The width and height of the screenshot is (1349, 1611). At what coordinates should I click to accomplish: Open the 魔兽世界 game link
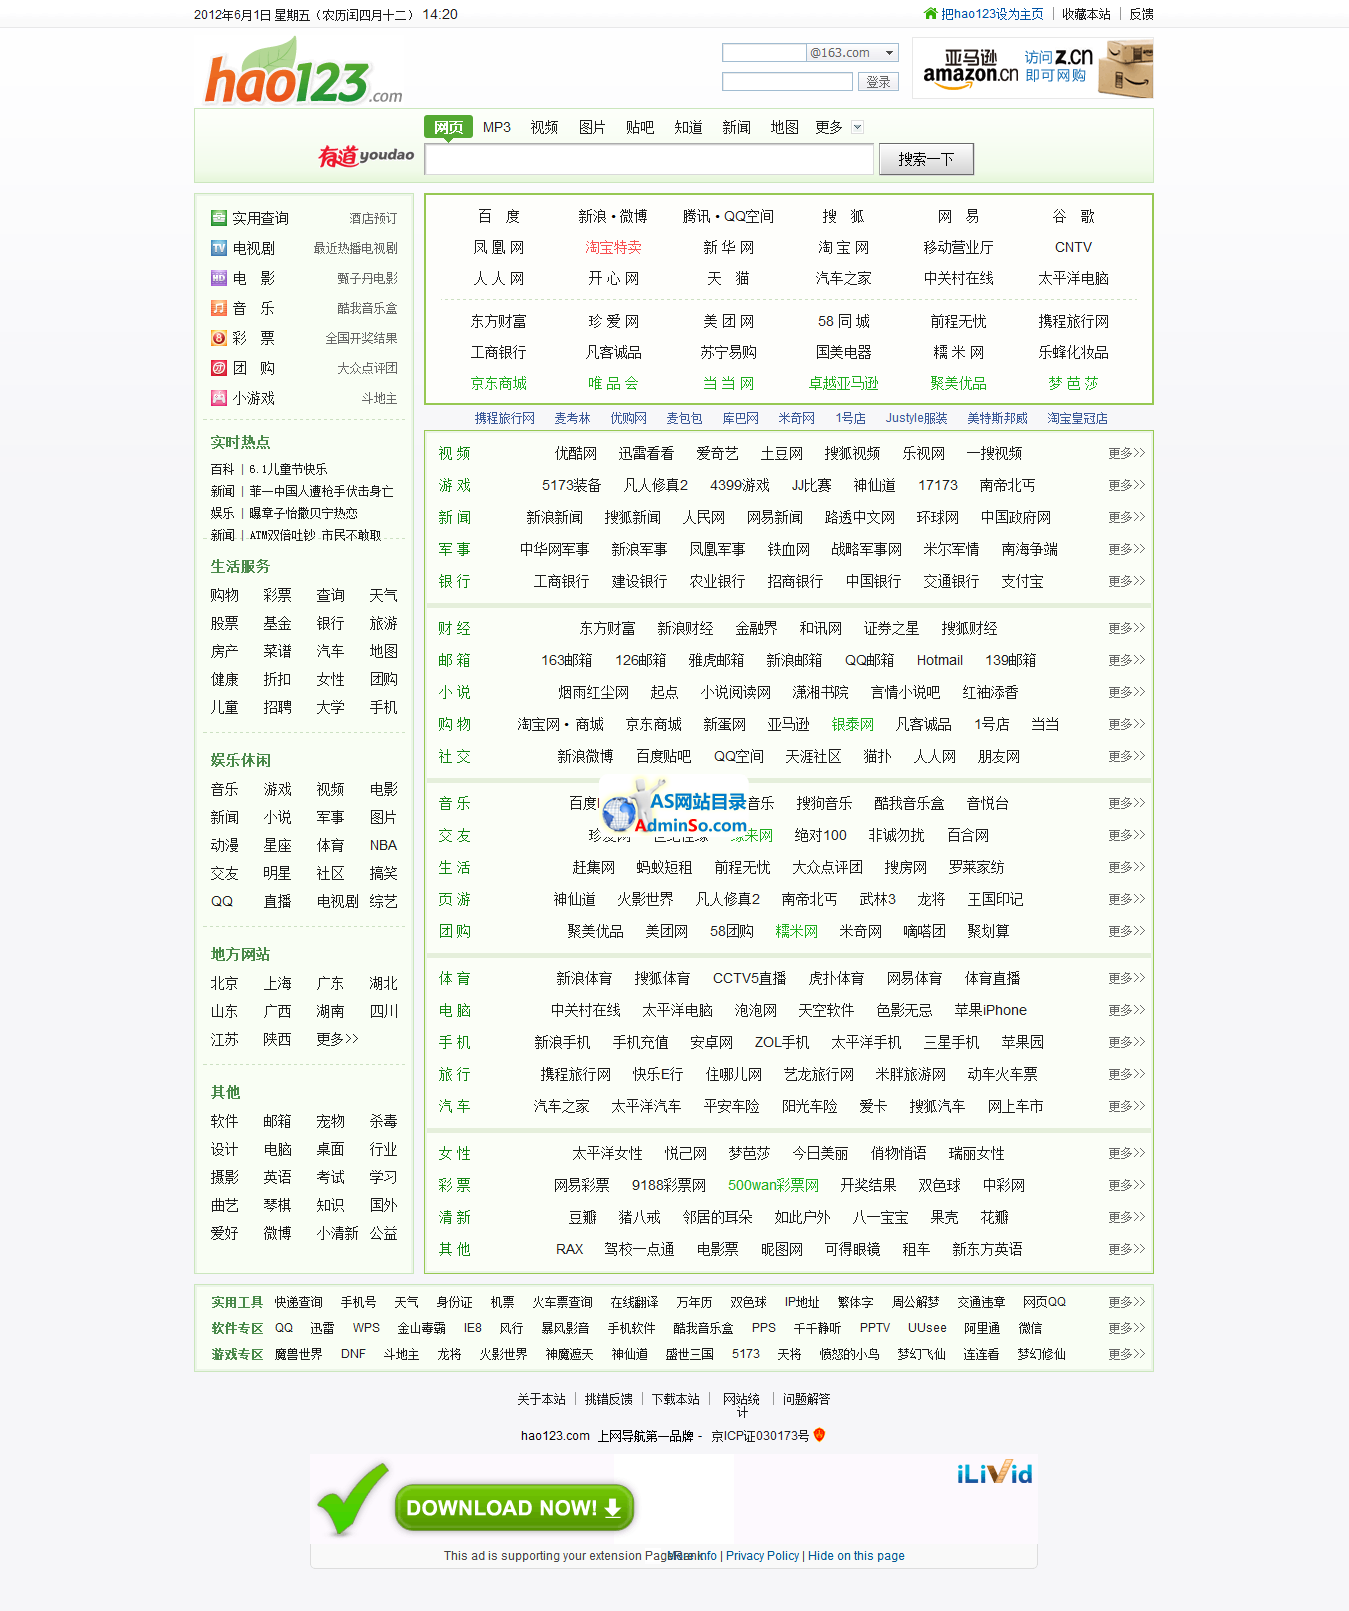pos(299,1354)
